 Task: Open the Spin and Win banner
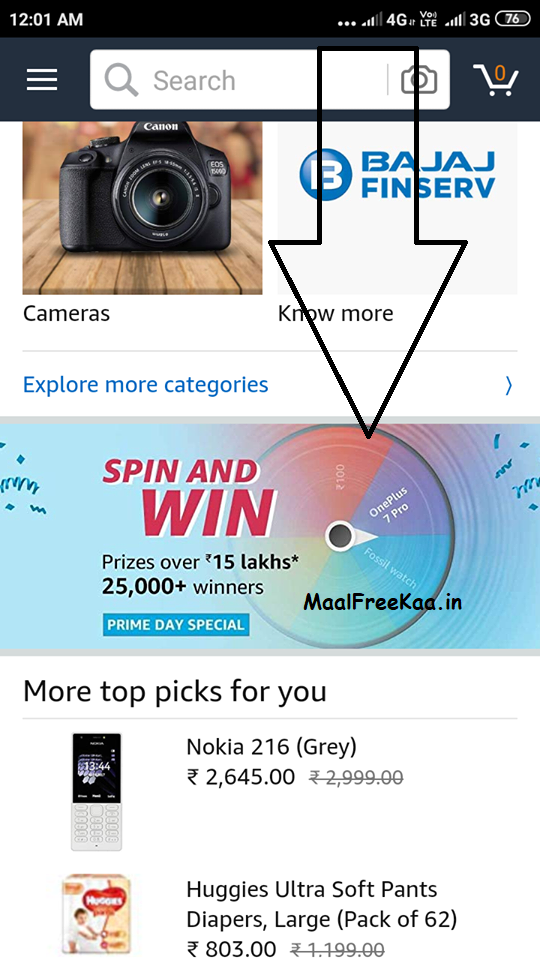point(270,536)
